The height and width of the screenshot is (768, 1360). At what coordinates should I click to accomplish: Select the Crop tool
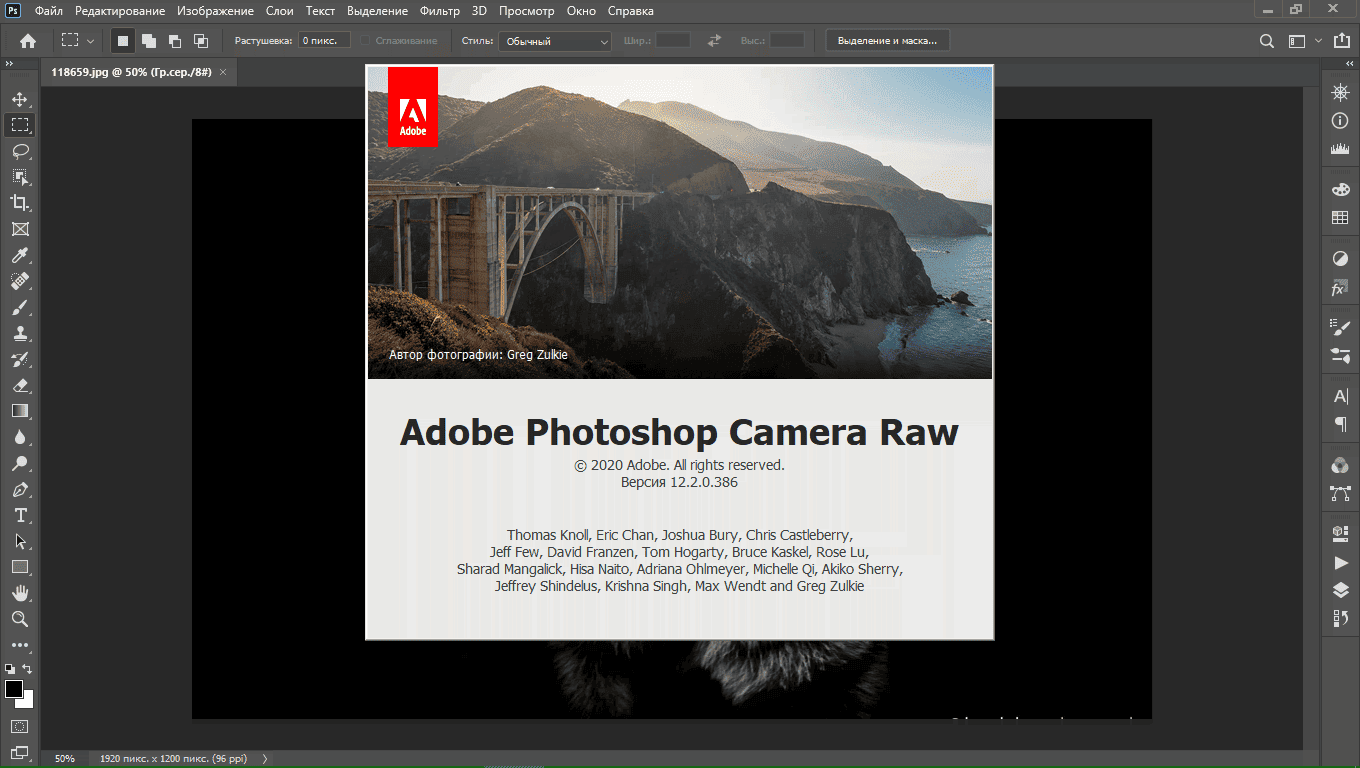click(x=19, y=203)
